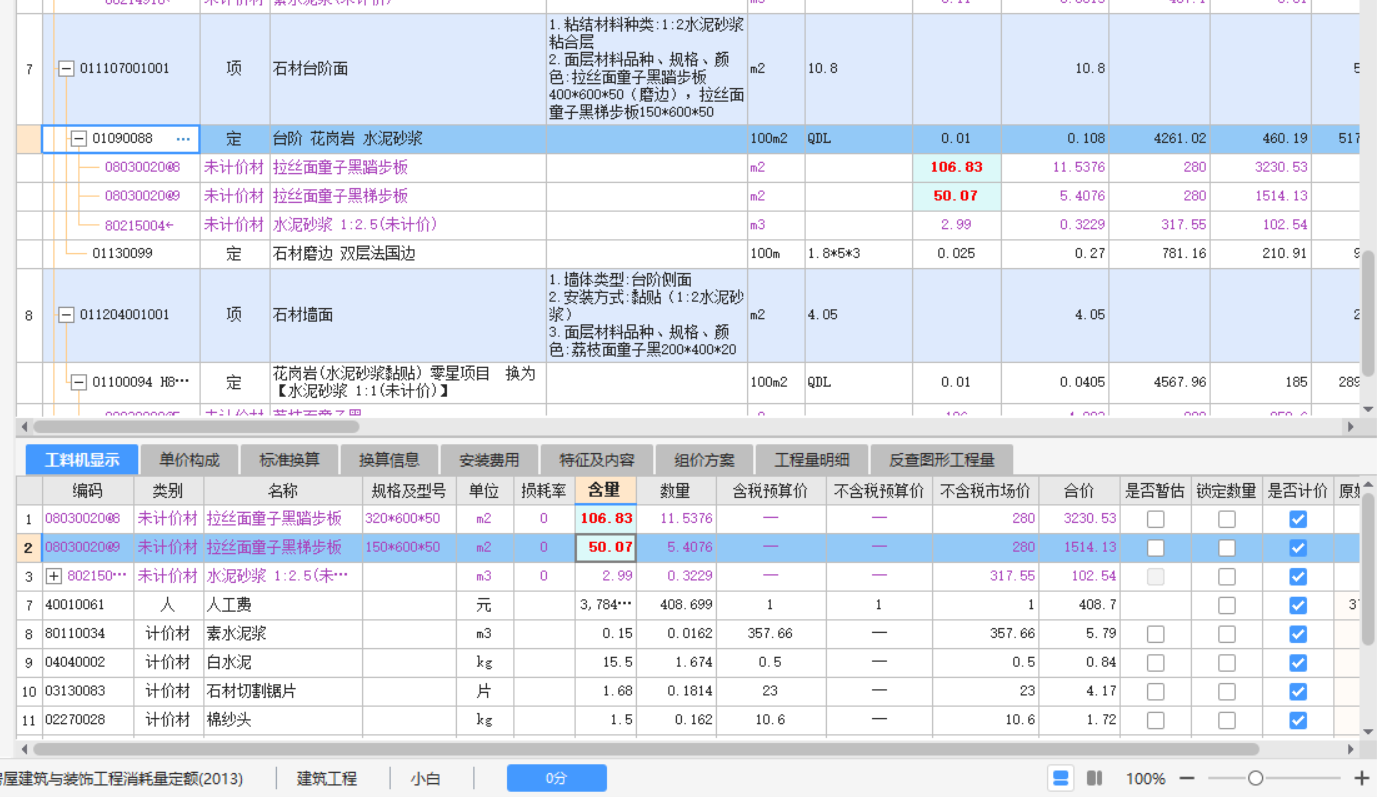1377x797 pixels.
Task: Uncheck 是否计价 for 人工费 row
Action: [1298, 605]
